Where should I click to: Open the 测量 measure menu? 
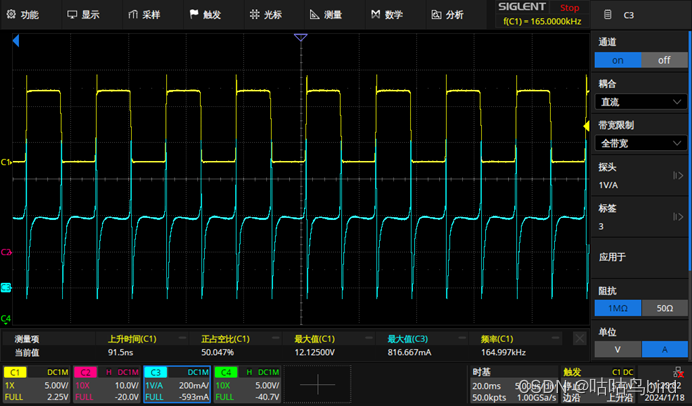pos(326,15)
